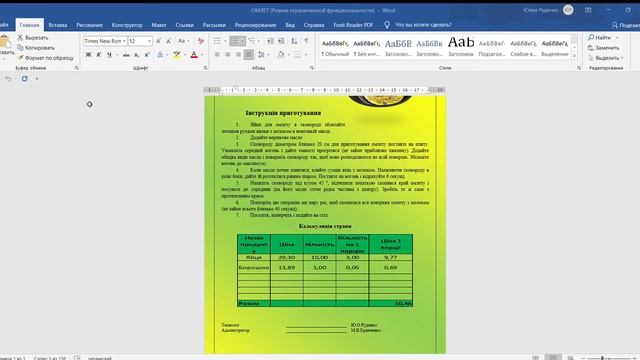Toggle subscript formatting
This screenshot has width=640, height=360.
(x=137, y=55)
